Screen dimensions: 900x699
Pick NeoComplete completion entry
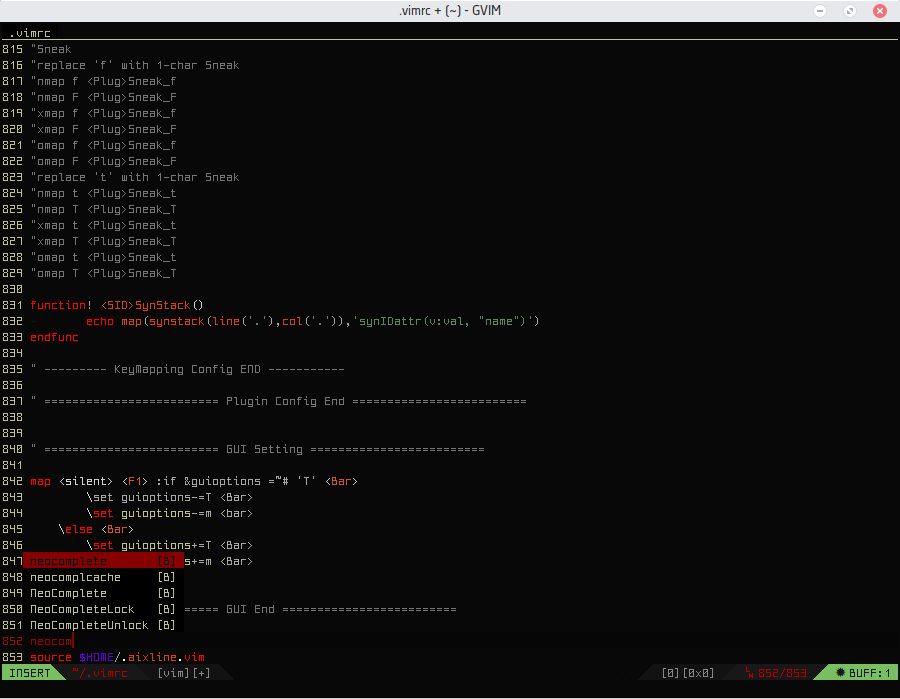(103, 593)
